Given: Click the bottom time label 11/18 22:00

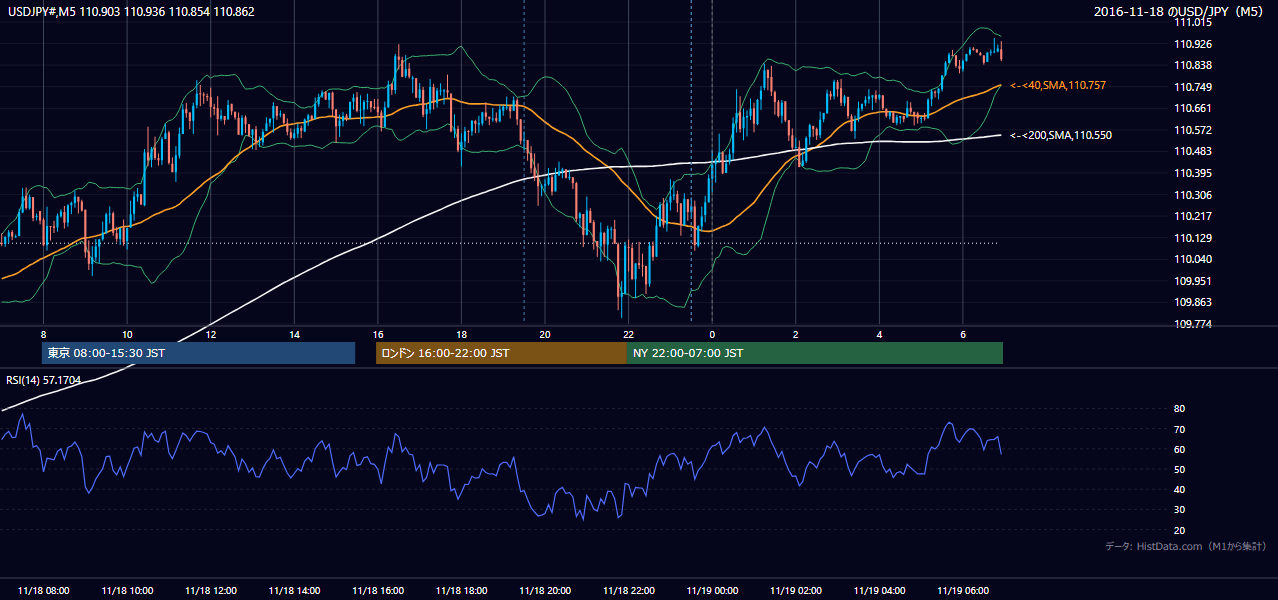Looking at the screenshot, I should (628, 591).
